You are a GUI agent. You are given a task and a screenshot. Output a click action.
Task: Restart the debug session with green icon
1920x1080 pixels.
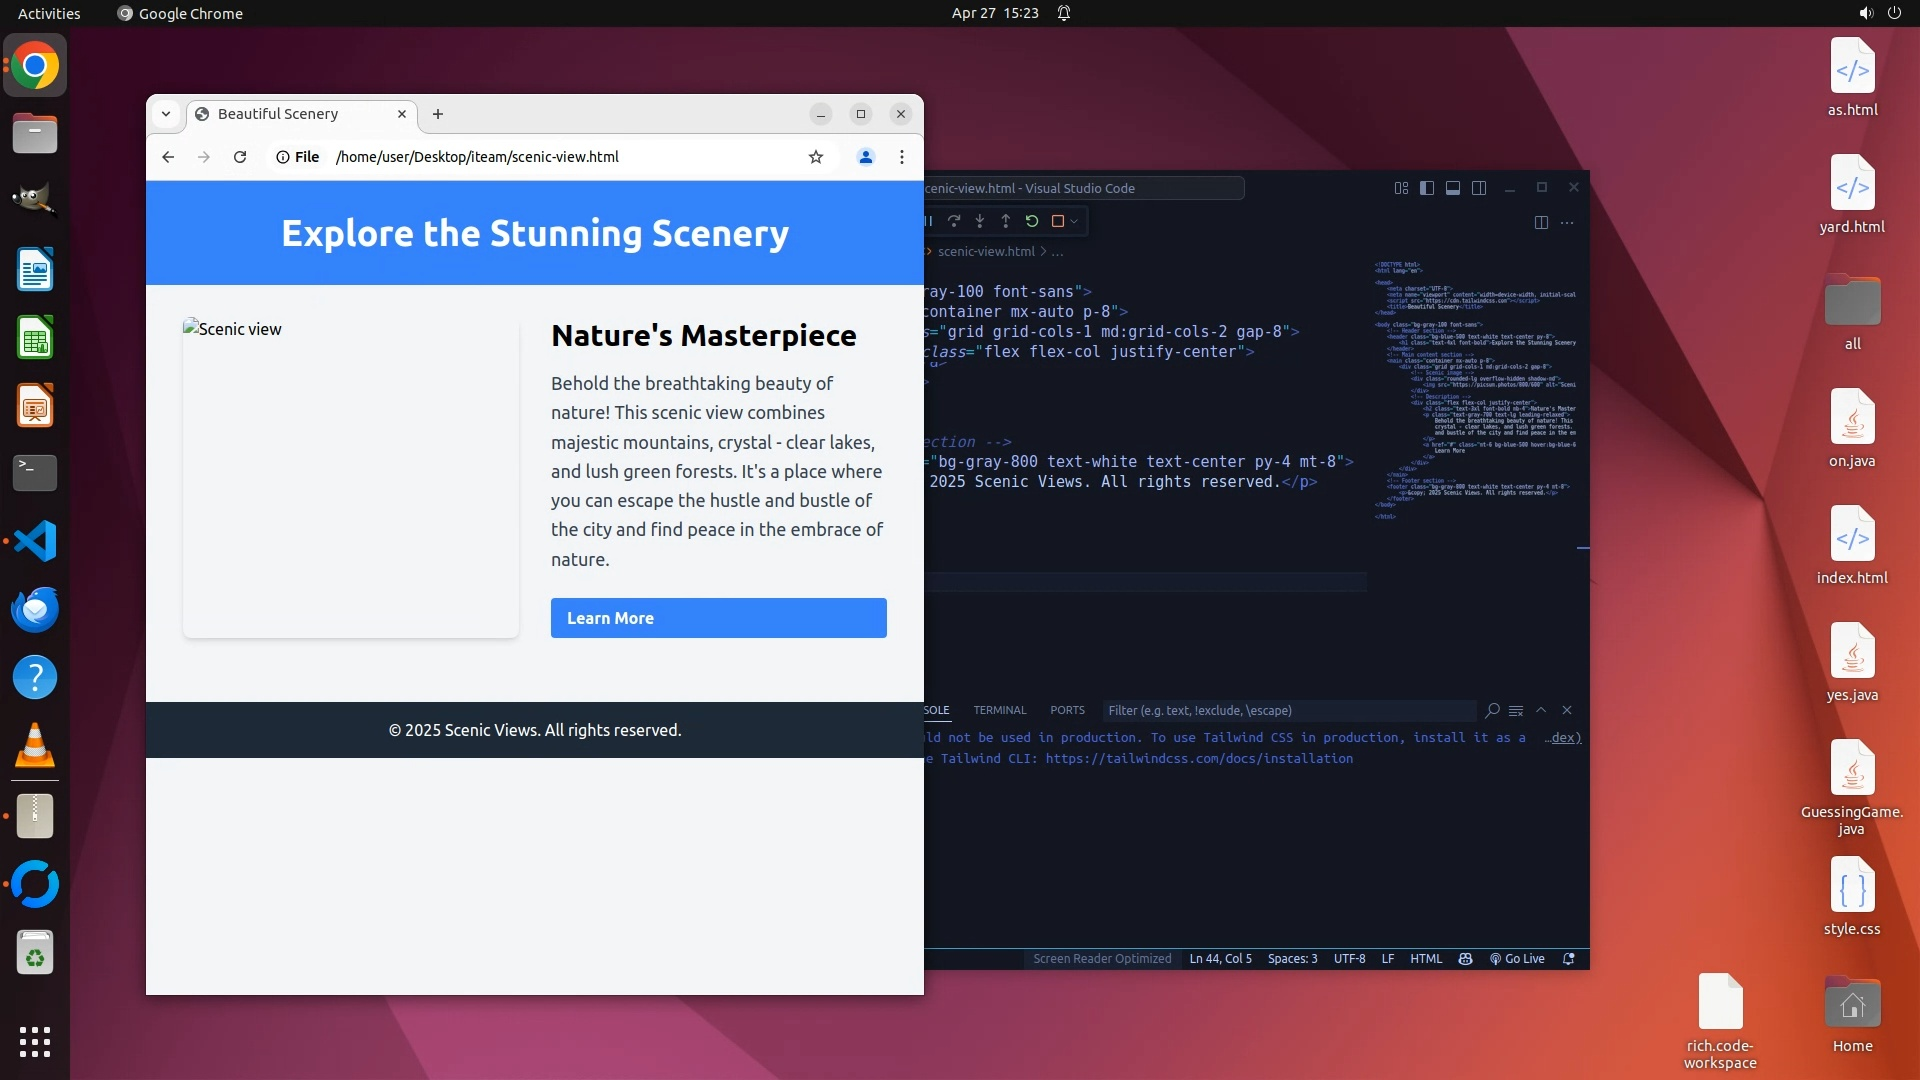point(1032,221)
